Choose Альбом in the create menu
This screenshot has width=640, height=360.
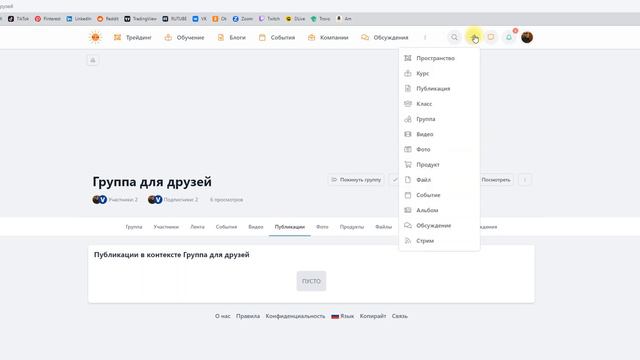tap(439, 210)
